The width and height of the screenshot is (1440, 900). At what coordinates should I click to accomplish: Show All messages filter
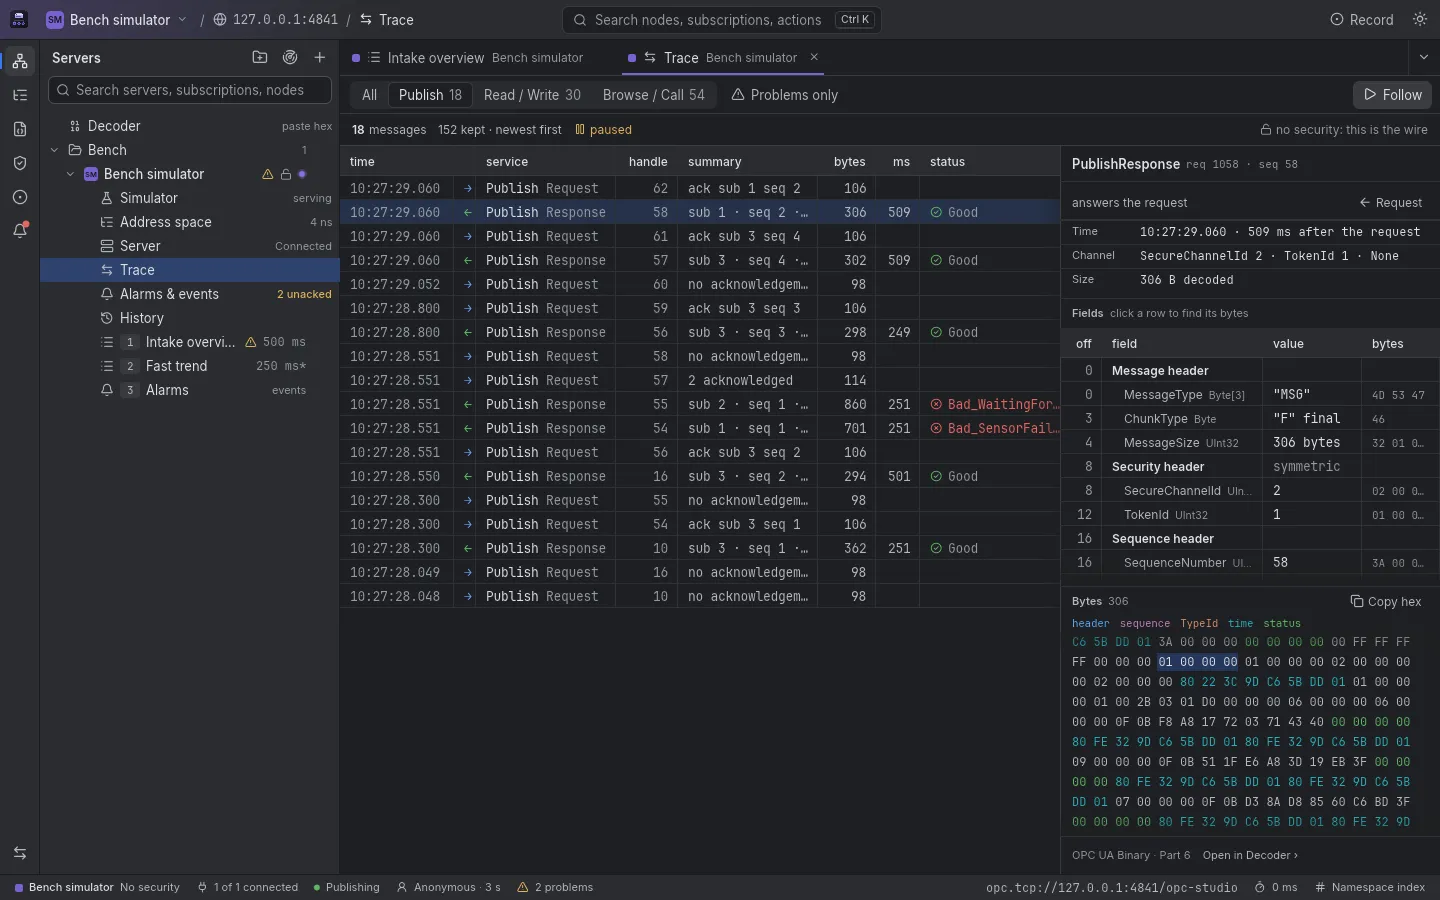[370, 95]
